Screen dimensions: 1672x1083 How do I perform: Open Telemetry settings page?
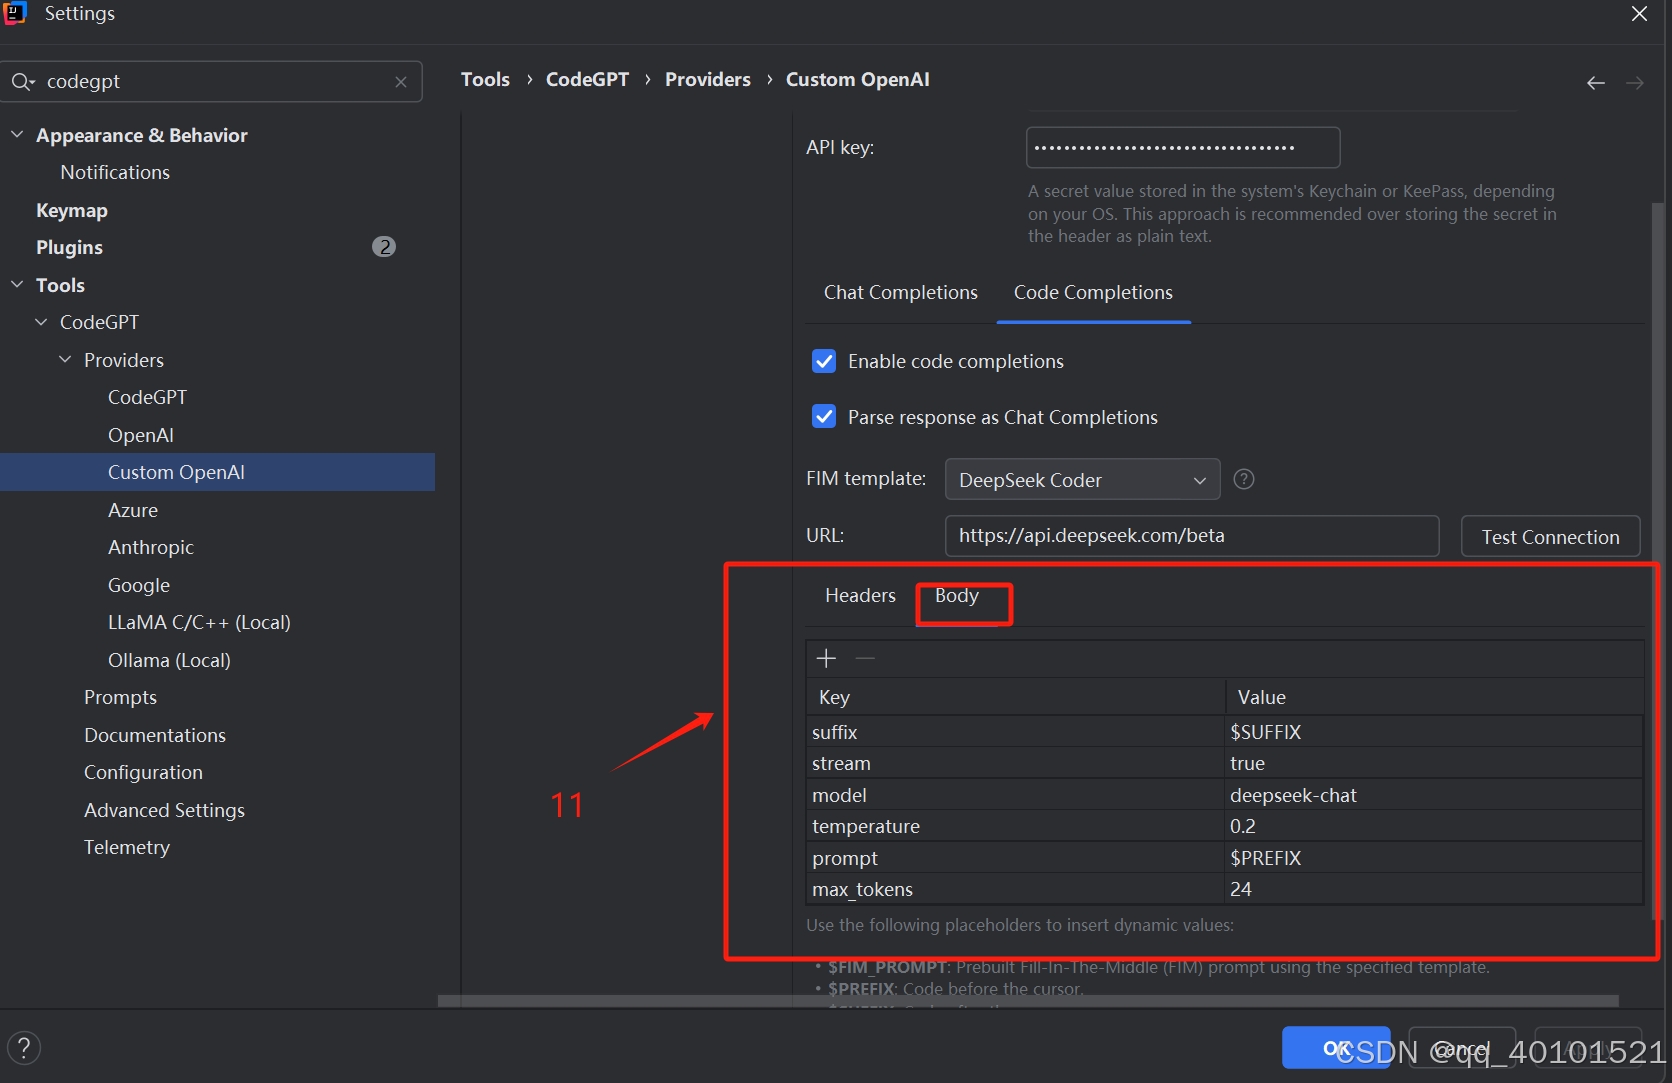(x=127, y=847)
